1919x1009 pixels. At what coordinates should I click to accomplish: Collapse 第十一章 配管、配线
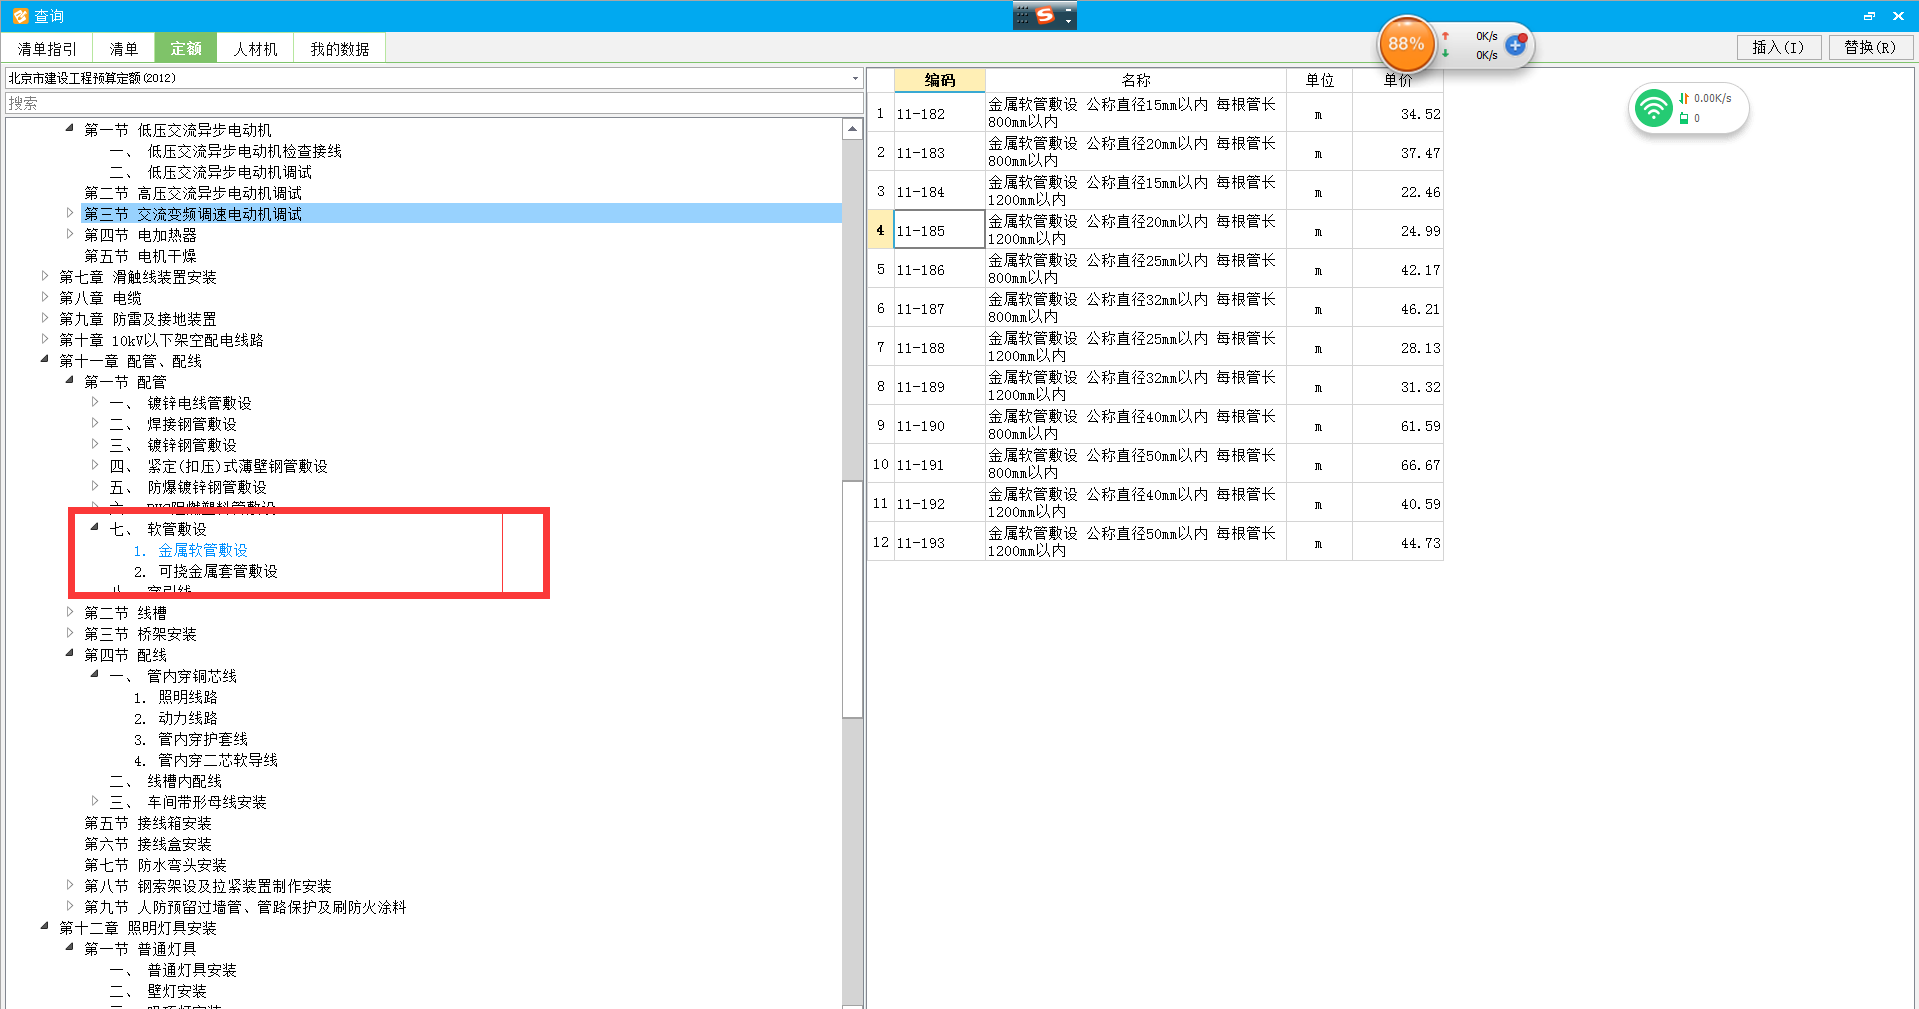(x=44, y=359)
